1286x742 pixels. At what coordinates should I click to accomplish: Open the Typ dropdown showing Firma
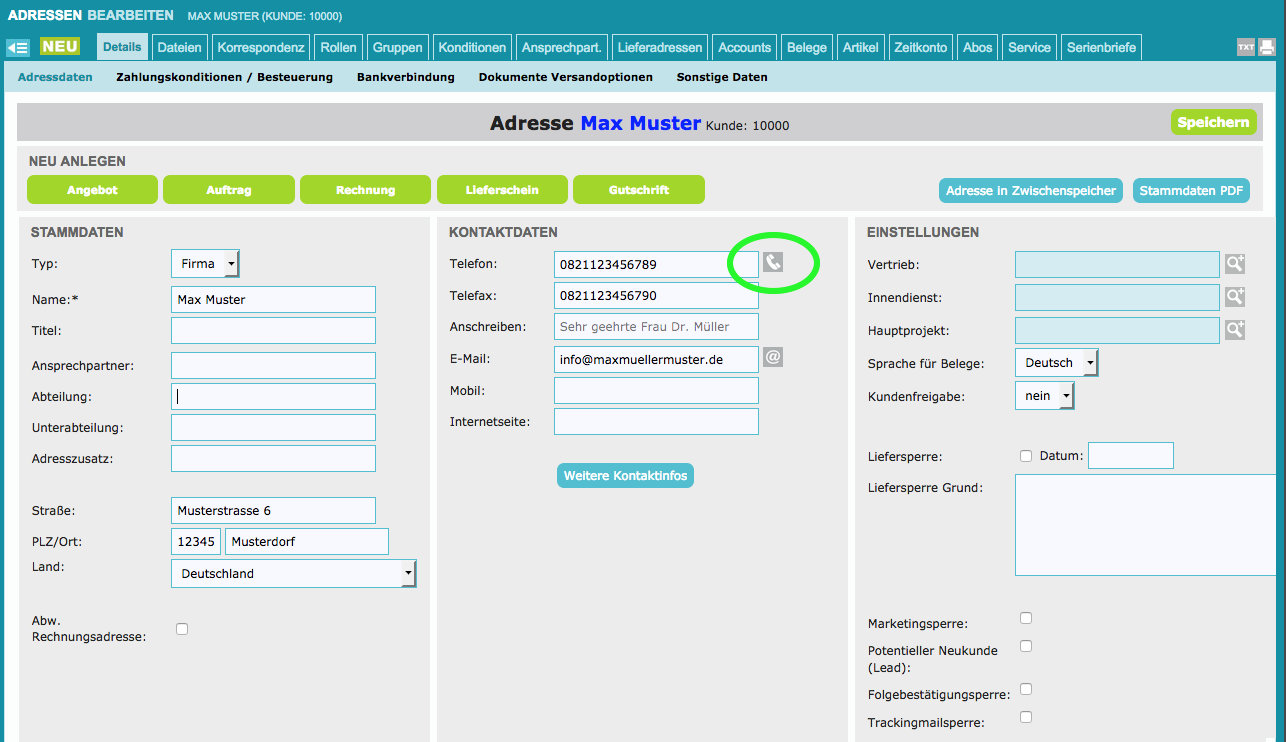[205, 264]
